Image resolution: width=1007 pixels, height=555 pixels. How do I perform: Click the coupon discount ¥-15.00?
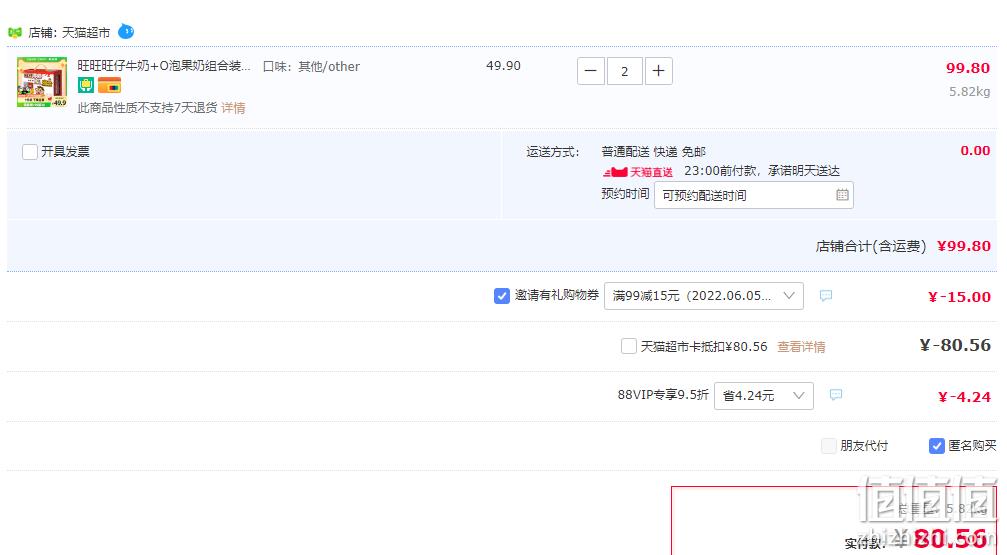coord(959,297)
